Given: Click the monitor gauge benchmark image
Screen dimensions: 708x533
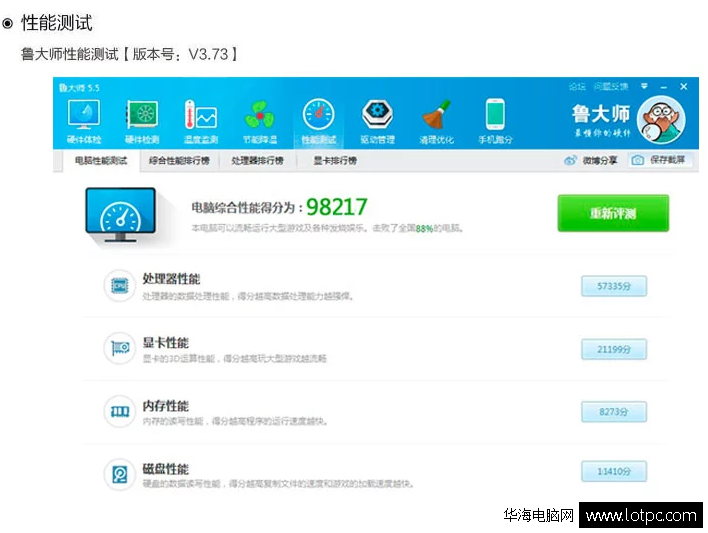Looking at the screenshot, I should pyautogui.click(x=121, y=215).
